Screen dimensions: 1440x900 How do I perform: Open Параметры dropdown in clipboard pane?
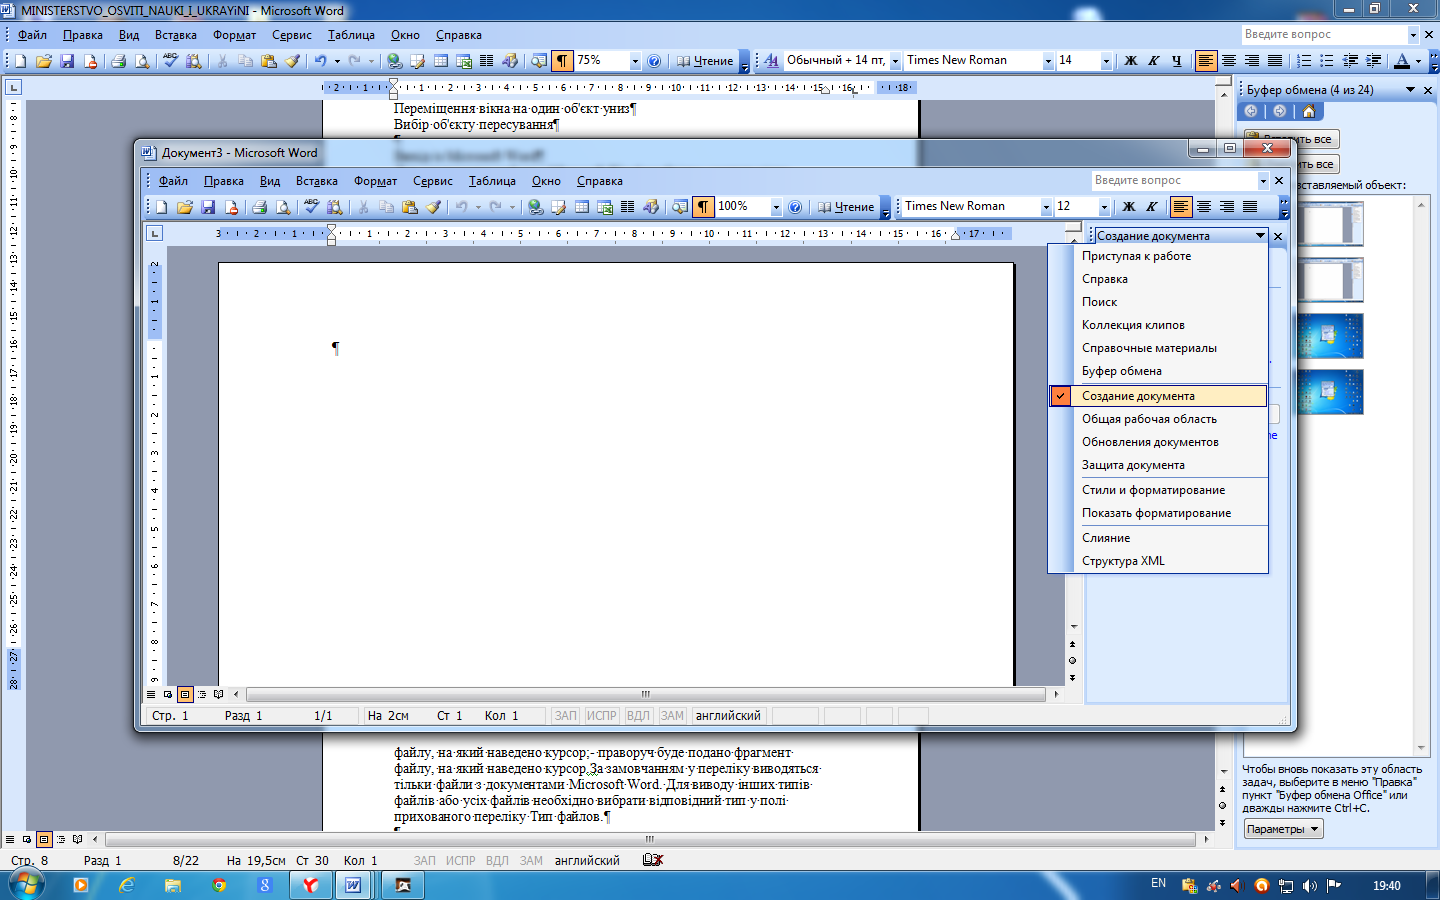tap(1284, 829)
